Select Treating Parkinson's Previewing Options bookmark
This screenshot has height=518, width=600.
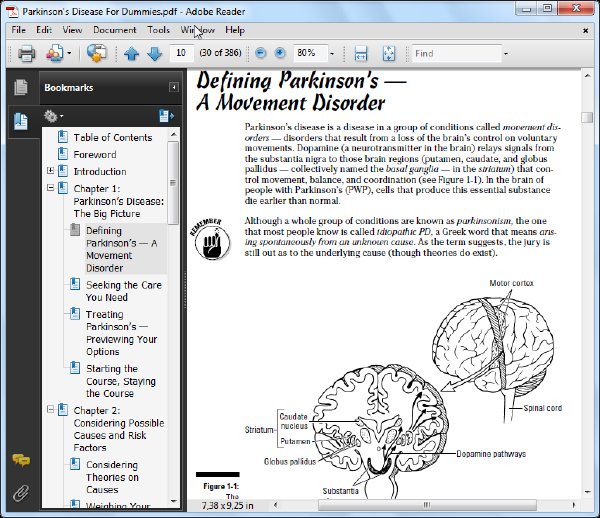121,333
